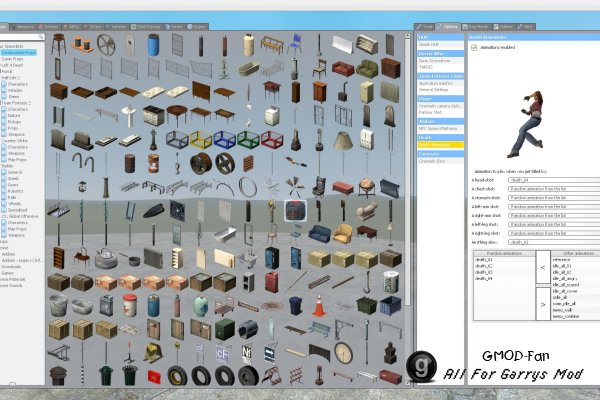Spawn the green couch prop
Viewport: 600px width, 400px height.
(x=367, y=69)
